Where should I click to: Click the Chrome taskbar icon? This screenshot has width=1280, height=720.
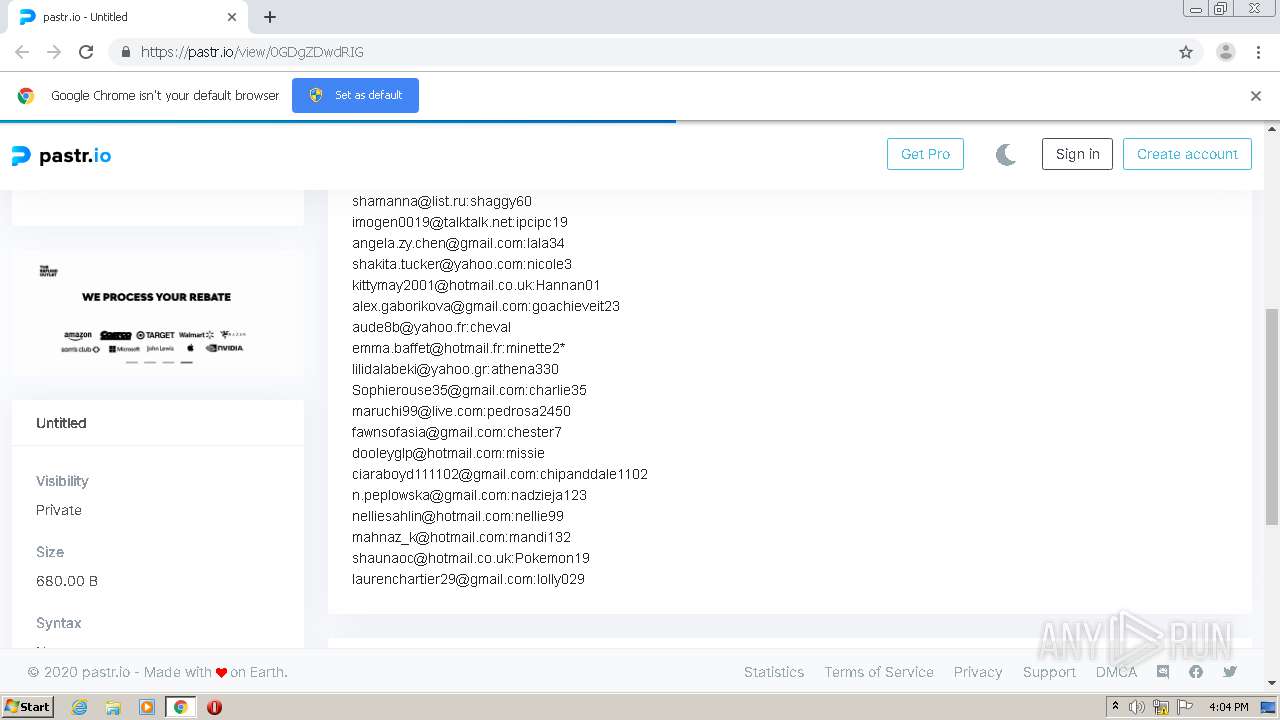[x=180, y=707]
